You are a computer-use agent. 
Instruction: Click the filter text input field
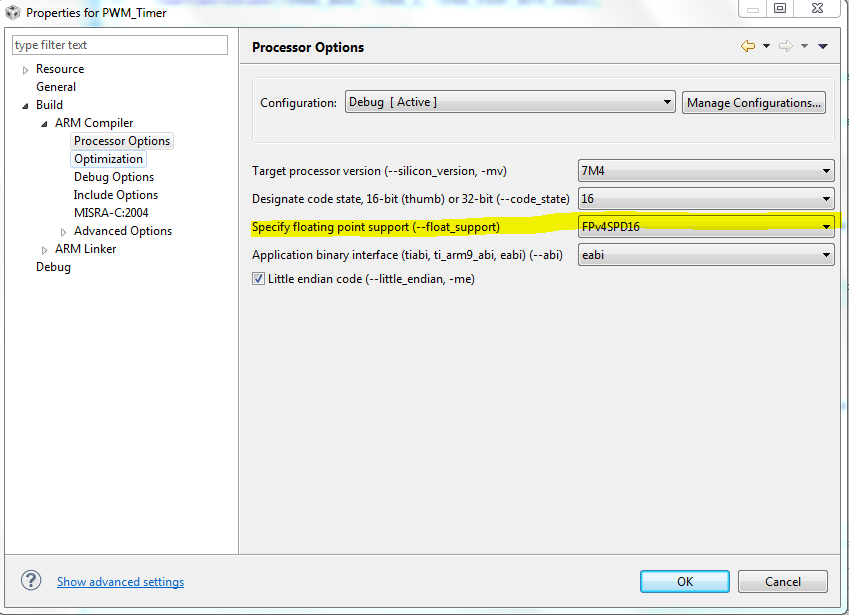pos(120,45)
